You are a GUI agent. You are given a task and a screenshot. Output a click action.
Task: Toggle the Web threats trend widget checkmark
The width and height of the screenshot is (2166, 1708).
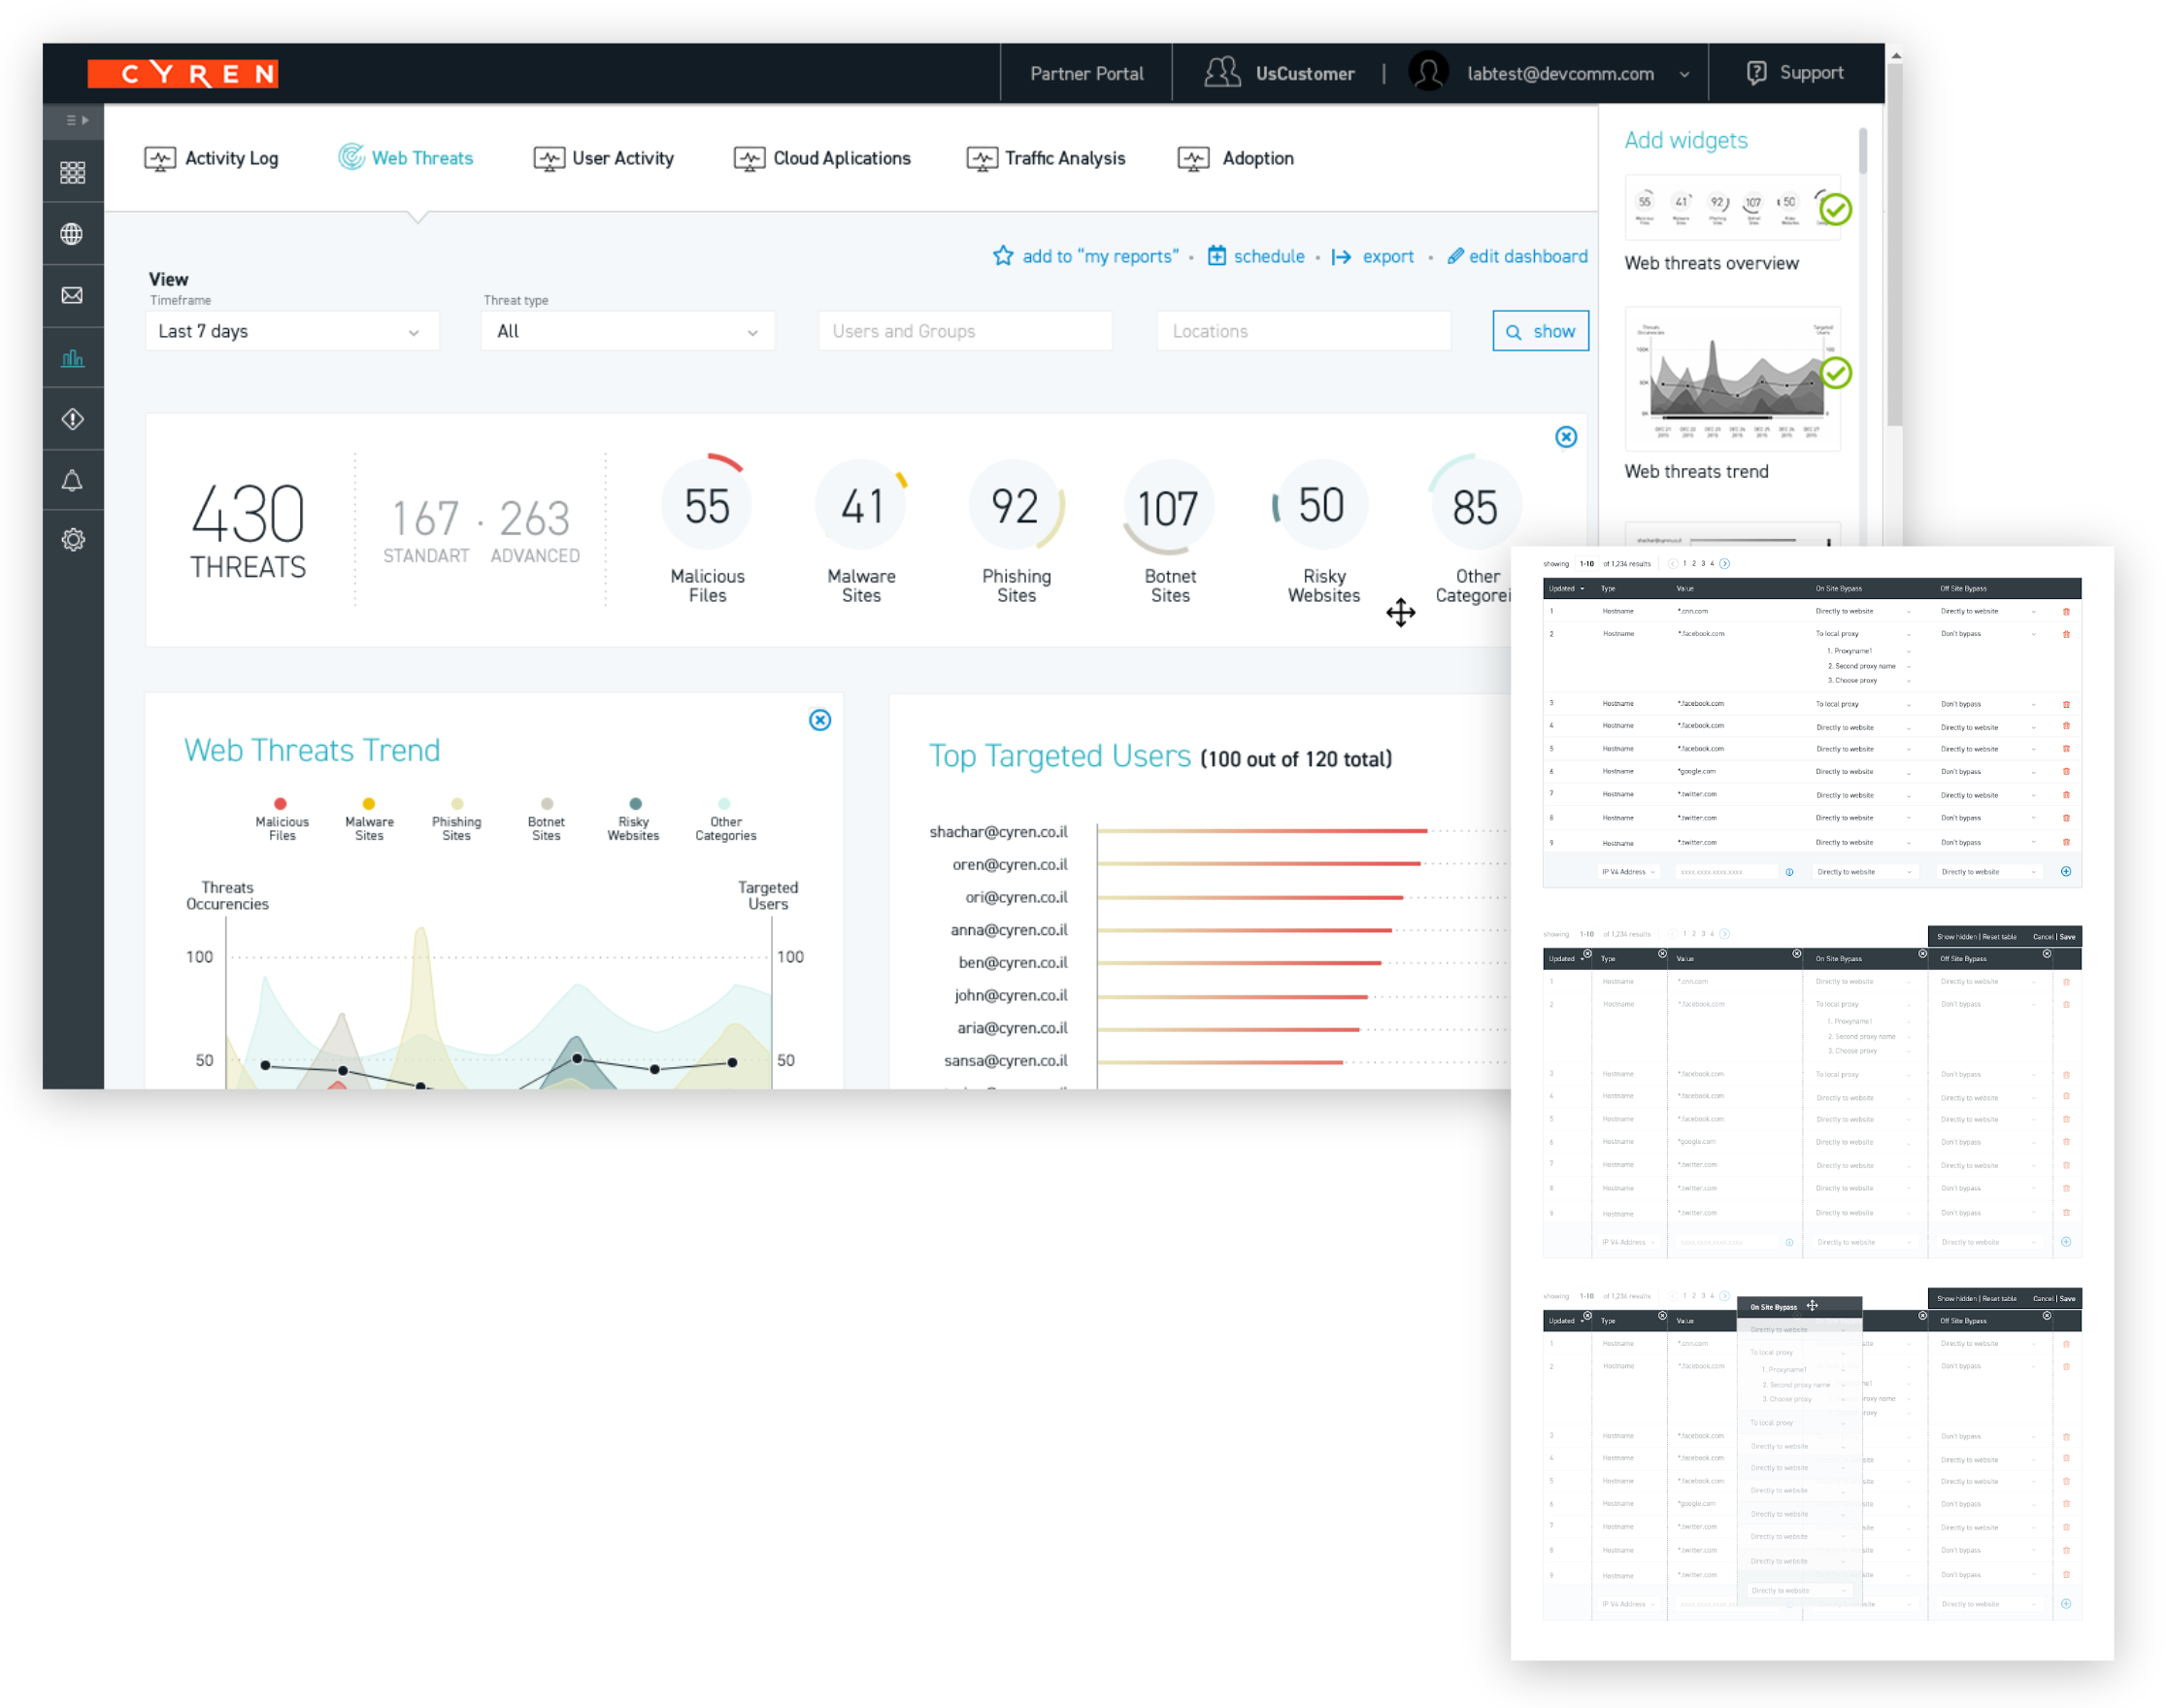[x=1835, y=373]
